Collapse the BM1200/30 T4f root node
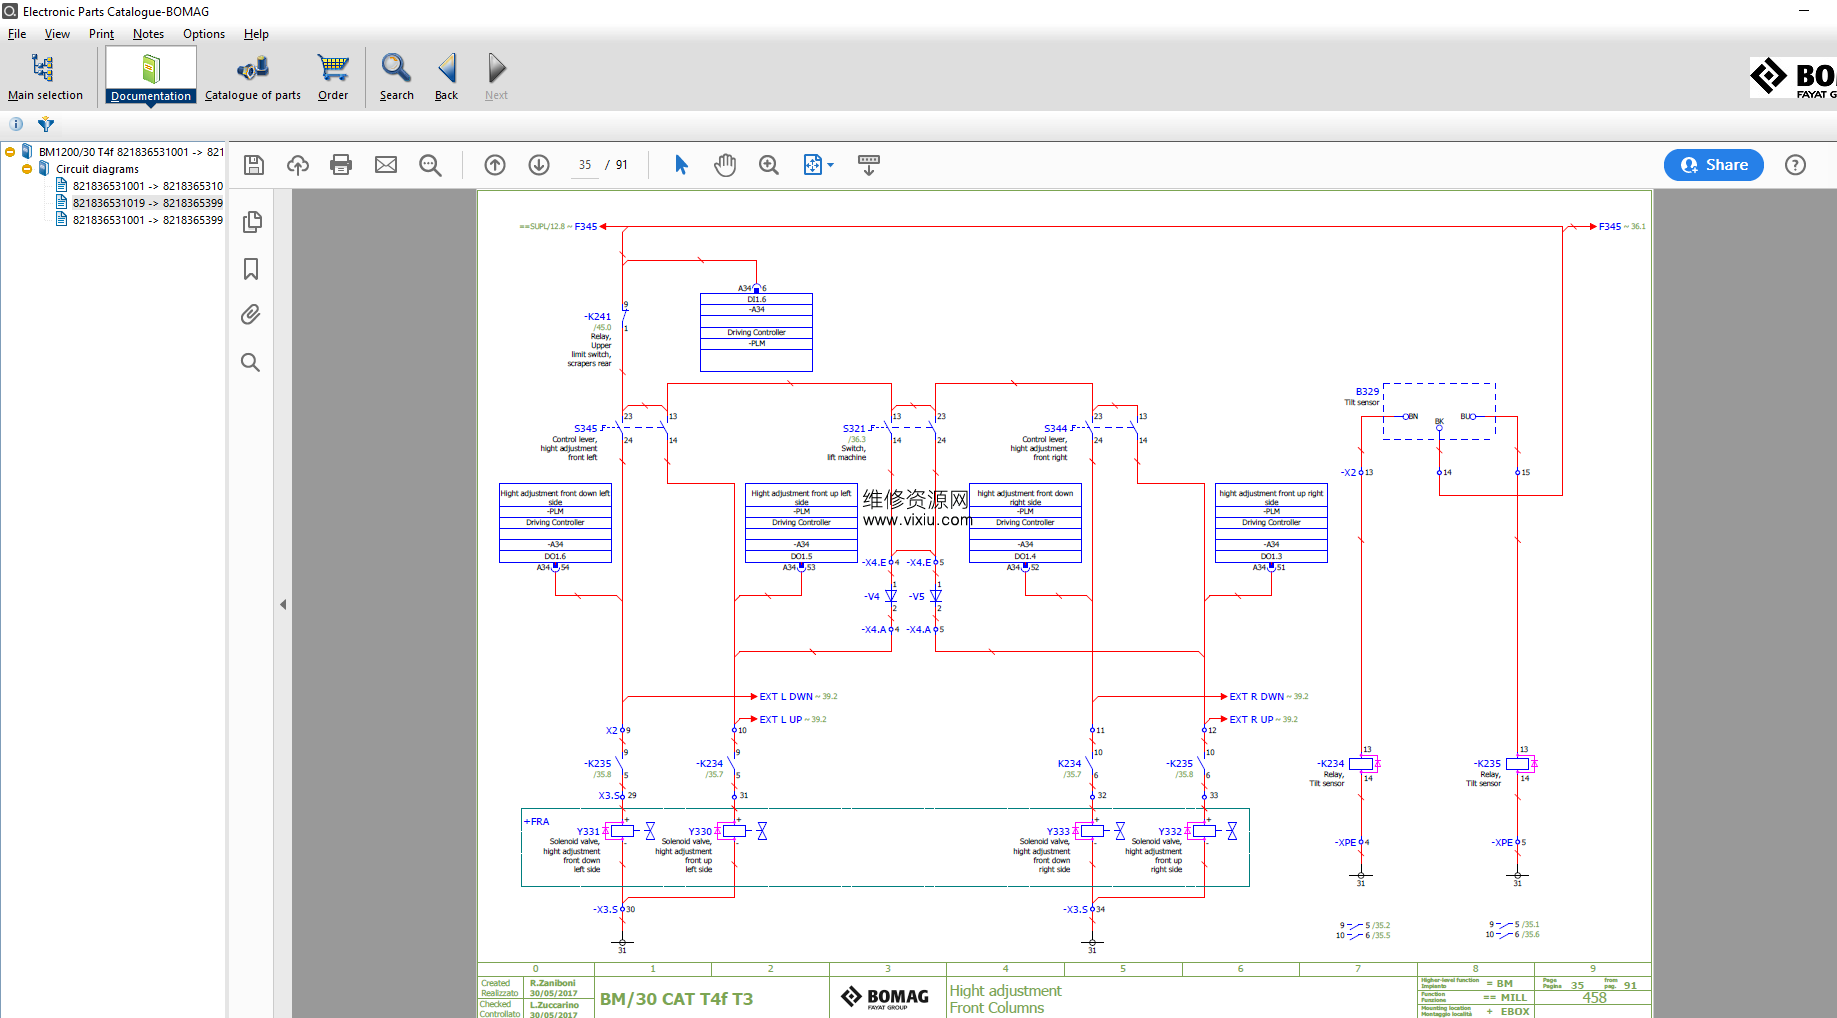The width and height of the screenshot is (1837, 1018). point(10,152)
